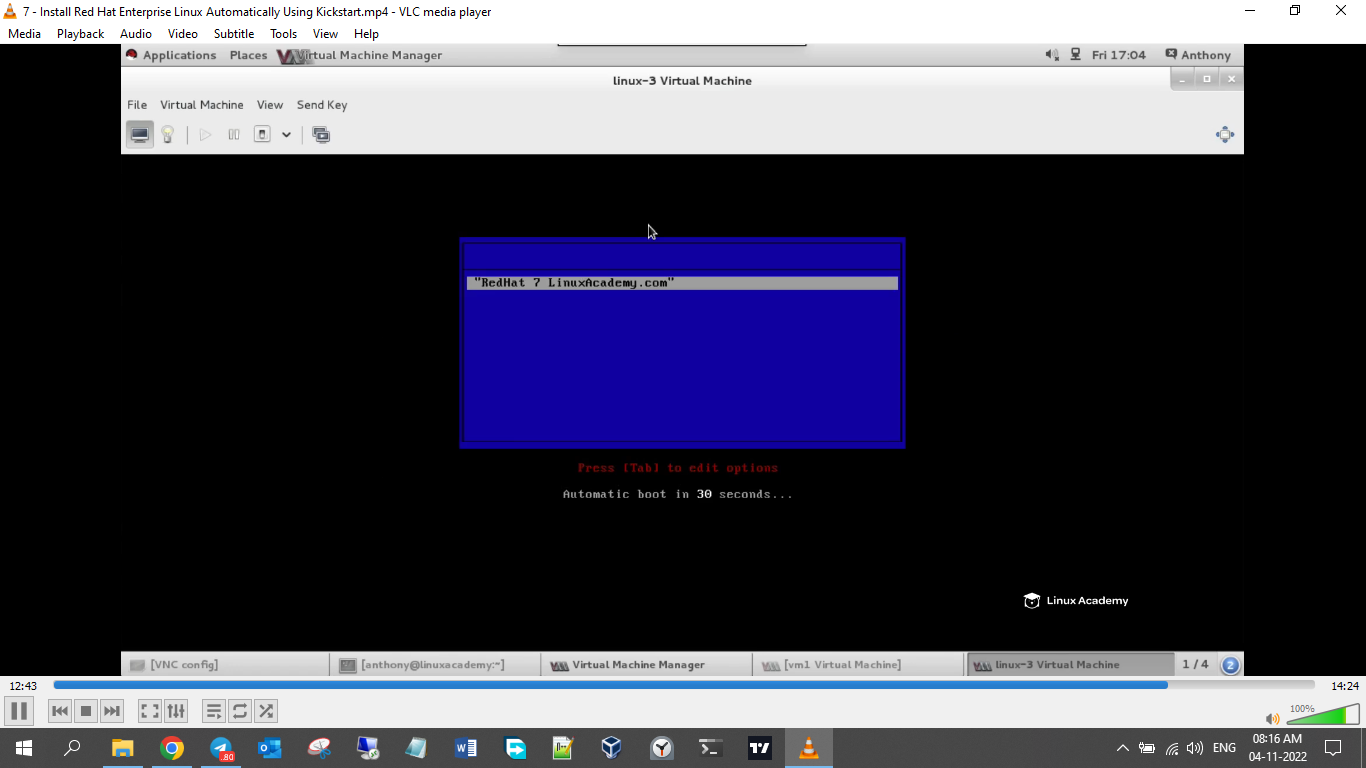Toggle VLC fullscreen mode
The width and height of the screenshot is (1366, 768).
click(150, 711)
